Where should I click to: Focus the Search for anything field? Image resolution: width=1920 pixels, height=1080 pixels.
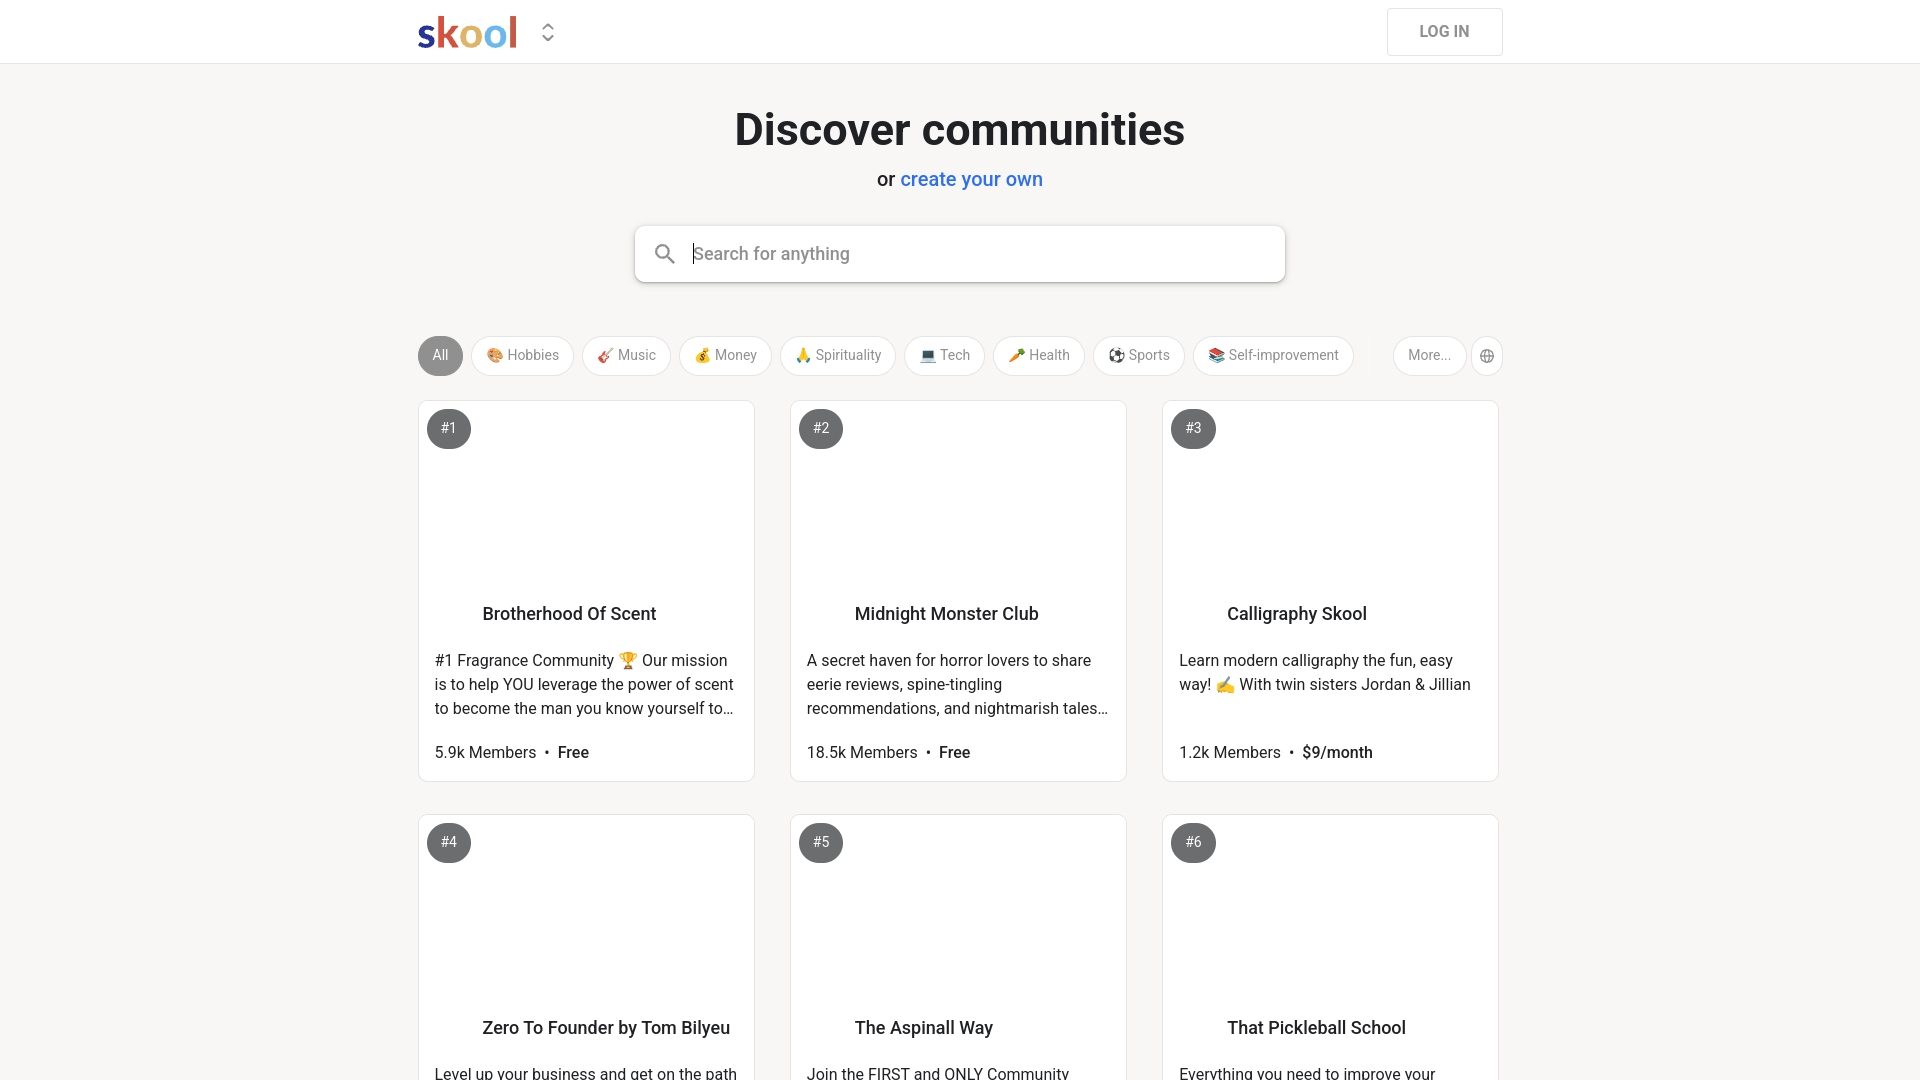[960, 254]
